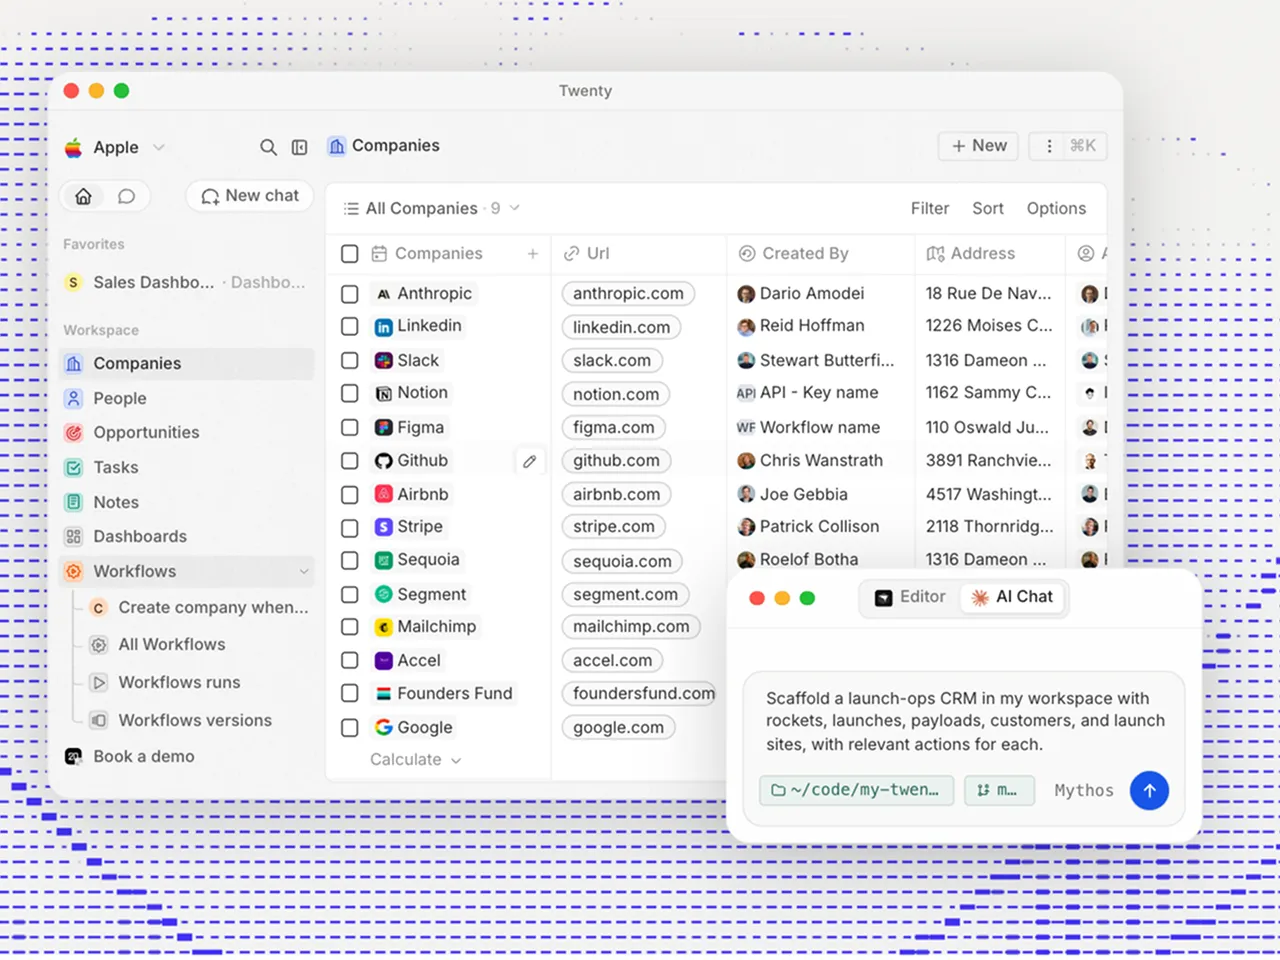Click the AI chat prompt text field

pos(965,721)
